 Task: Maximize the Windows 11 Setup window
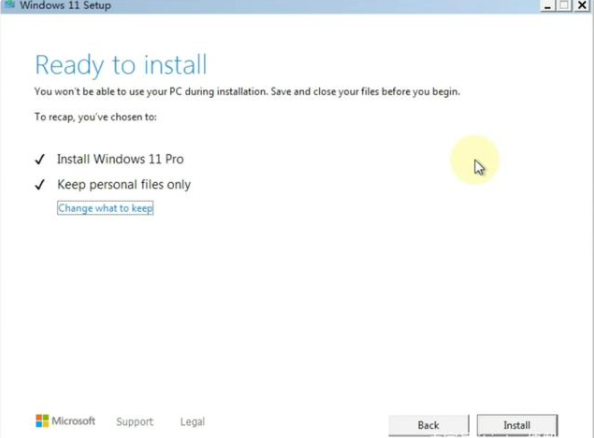[564, 6]
